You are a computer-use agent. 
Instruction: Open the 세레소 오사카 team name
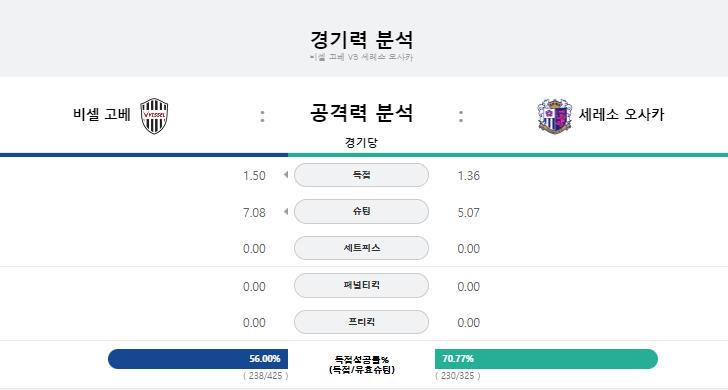pyautogui.click(x=622, y=114)
